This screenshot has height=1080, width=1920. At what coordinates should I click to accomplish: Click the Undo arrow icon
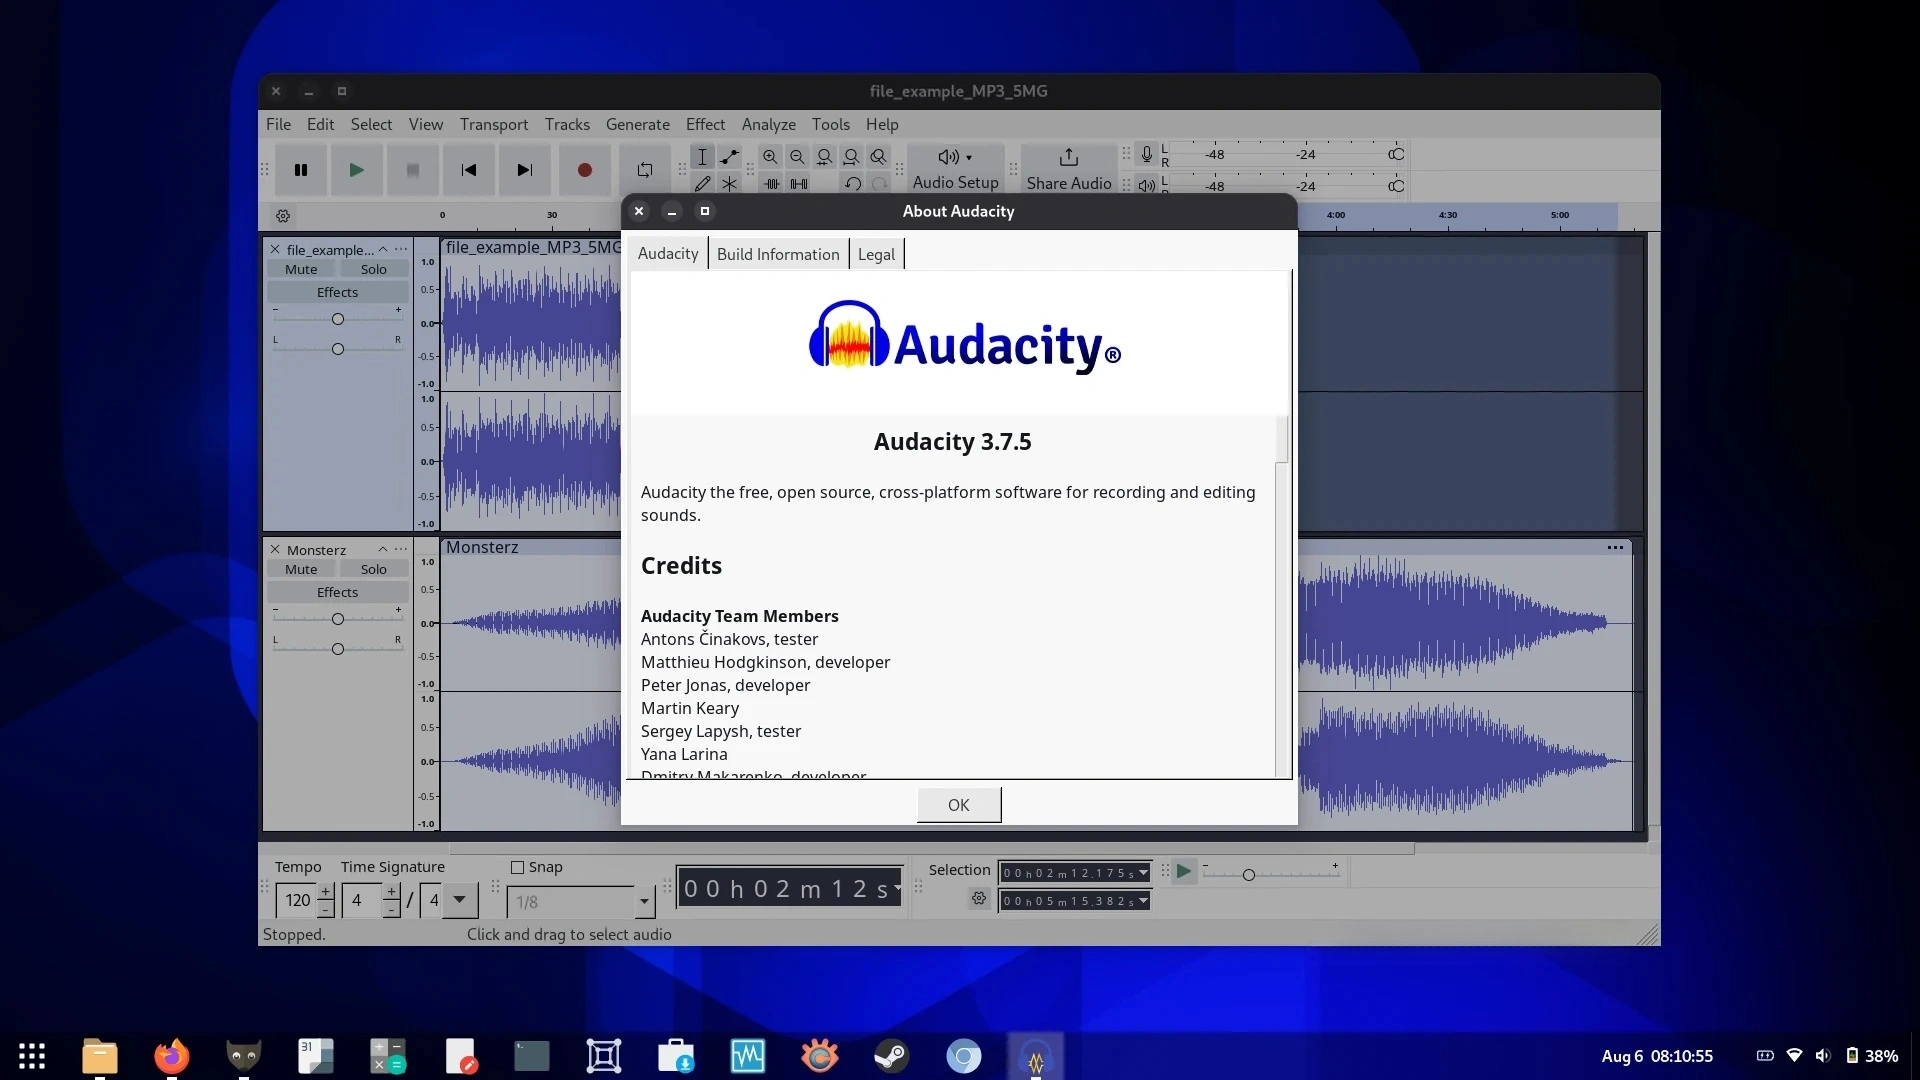coord(852,184)
